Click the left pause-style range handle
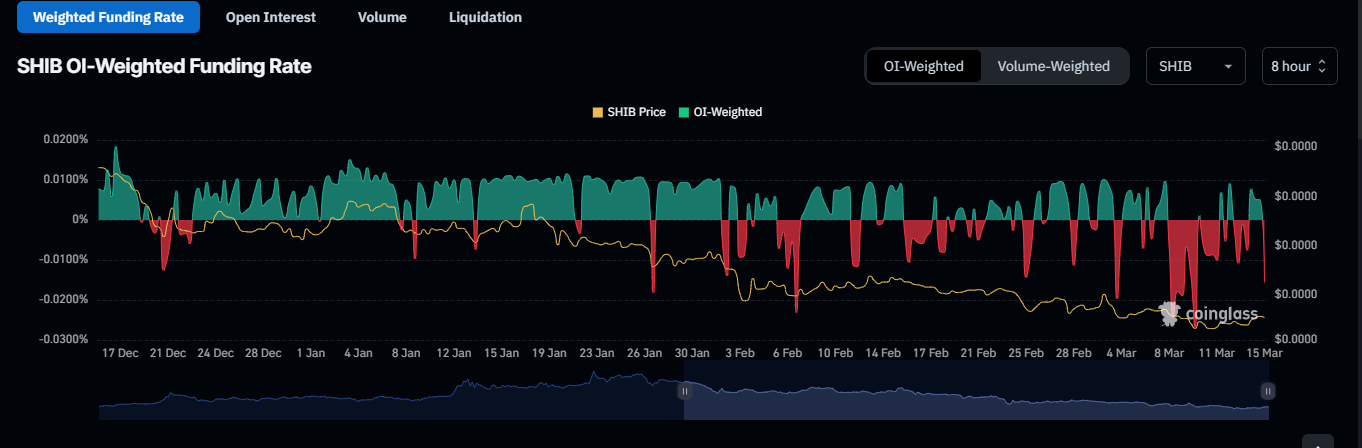This screenshot has height=448, width=1362. (684, 391)
